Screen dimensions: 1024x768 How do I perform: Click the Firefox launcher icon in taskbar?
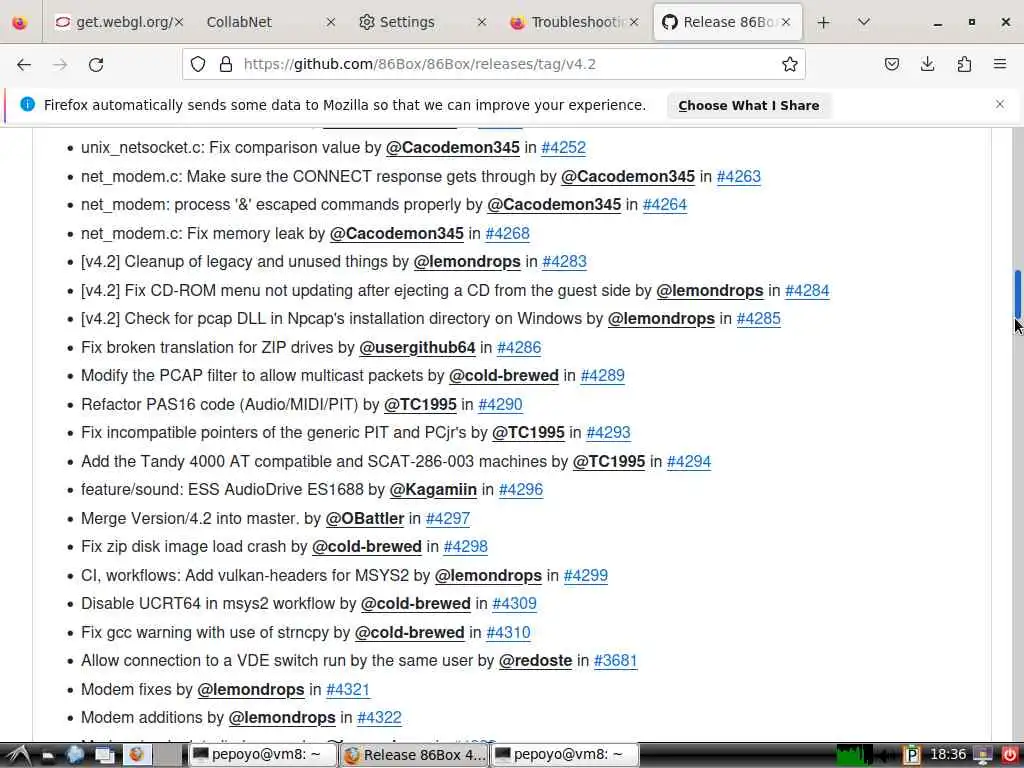136,755
